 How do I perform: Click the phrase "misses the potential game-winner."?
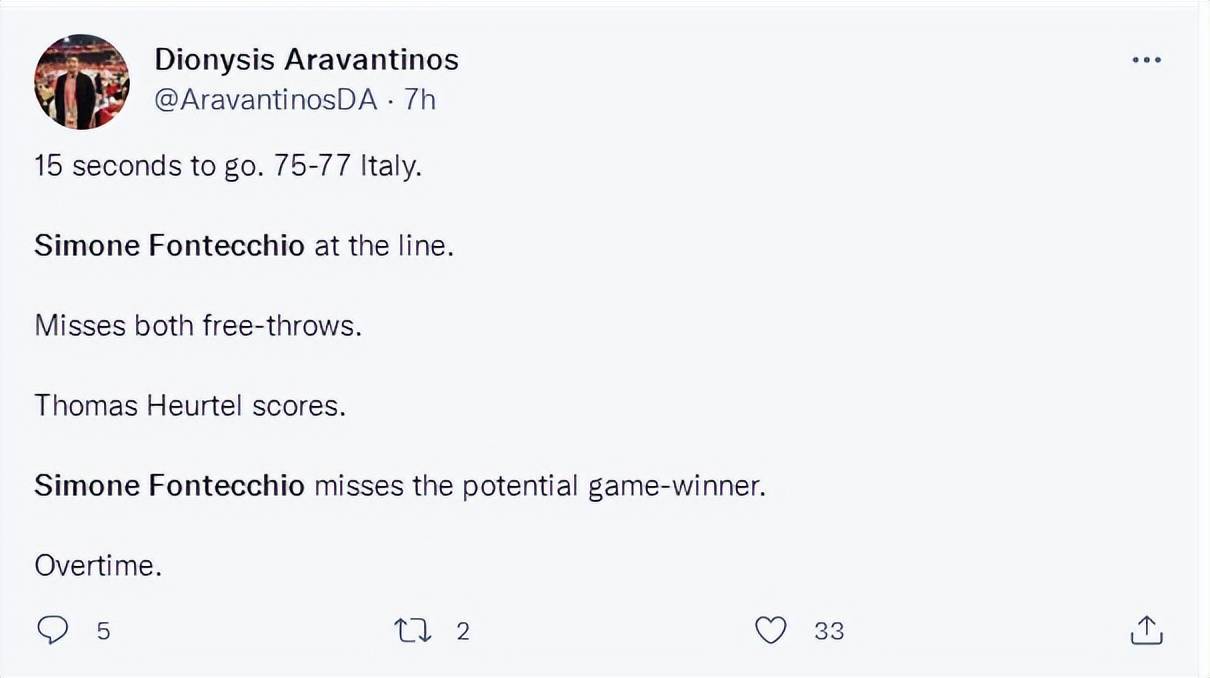(539, 485)
